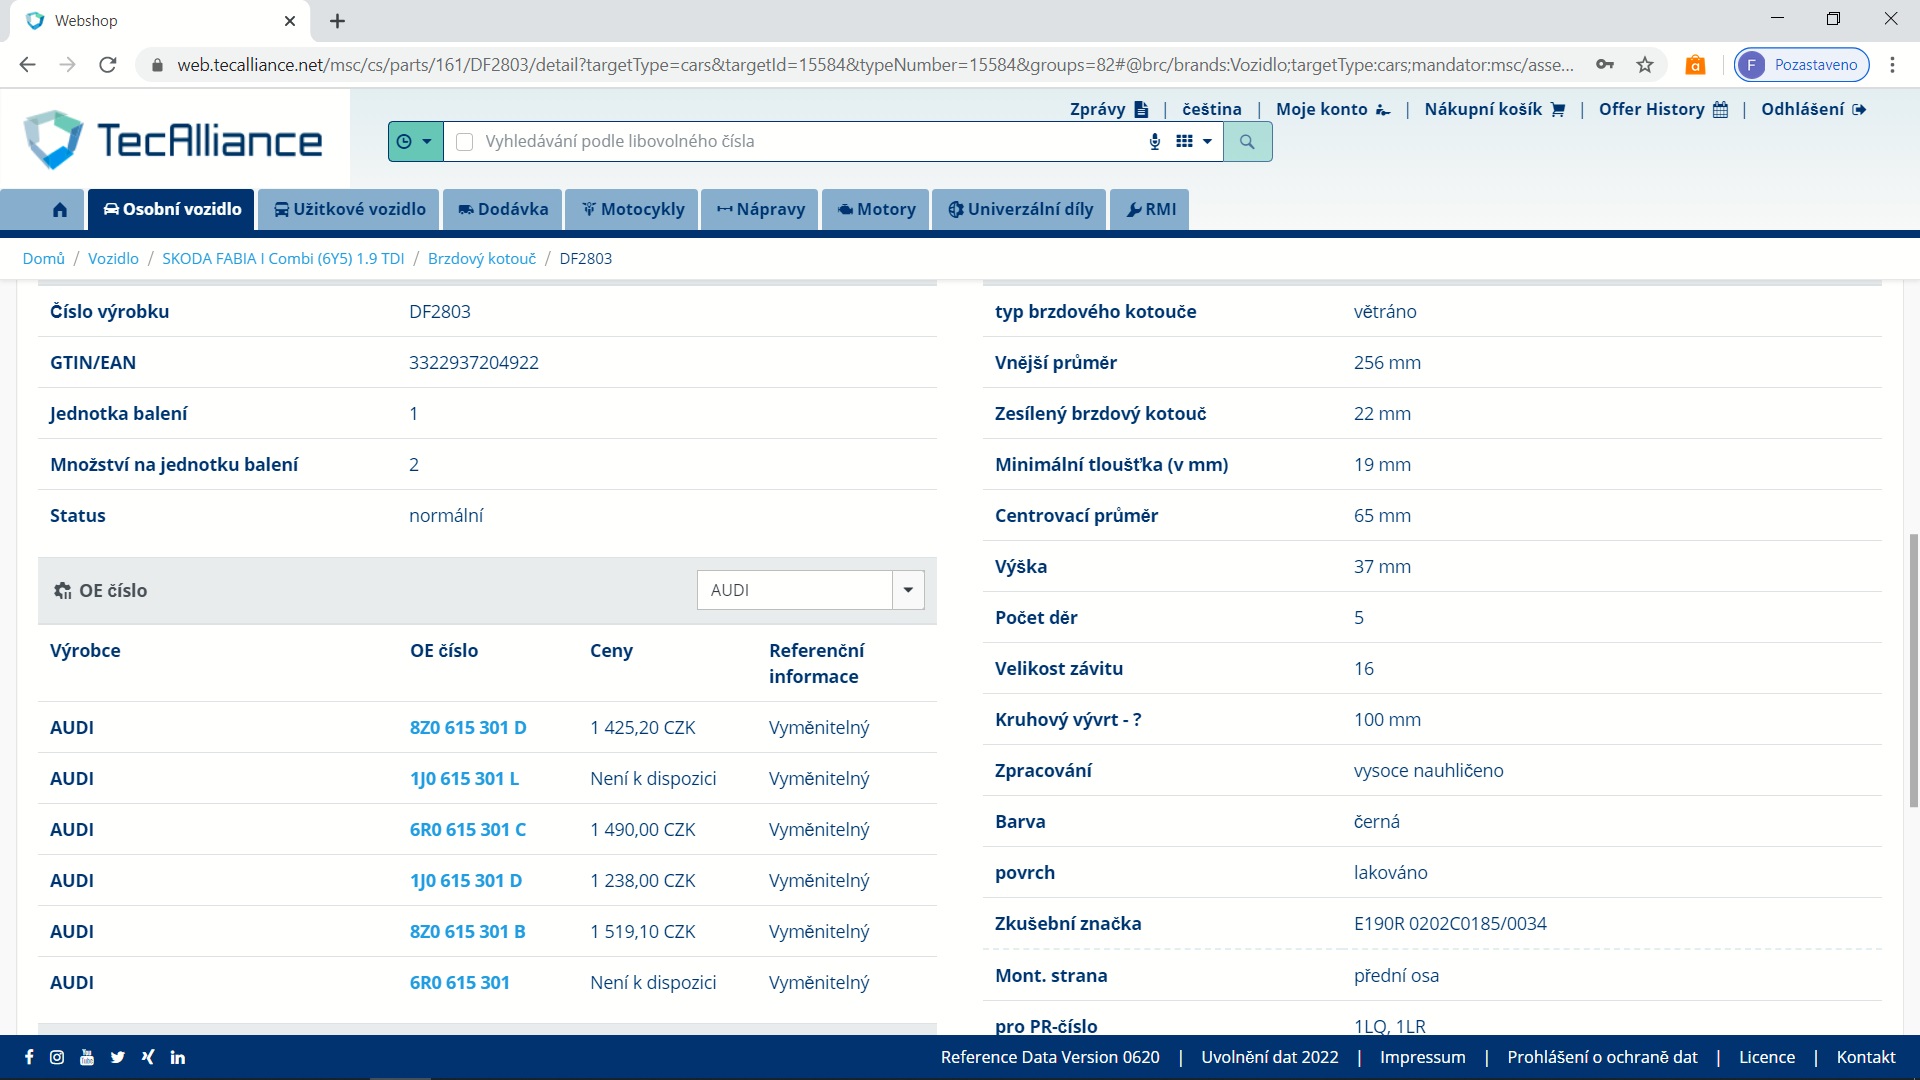Click the LinkedIn icon in footer

178,1057
